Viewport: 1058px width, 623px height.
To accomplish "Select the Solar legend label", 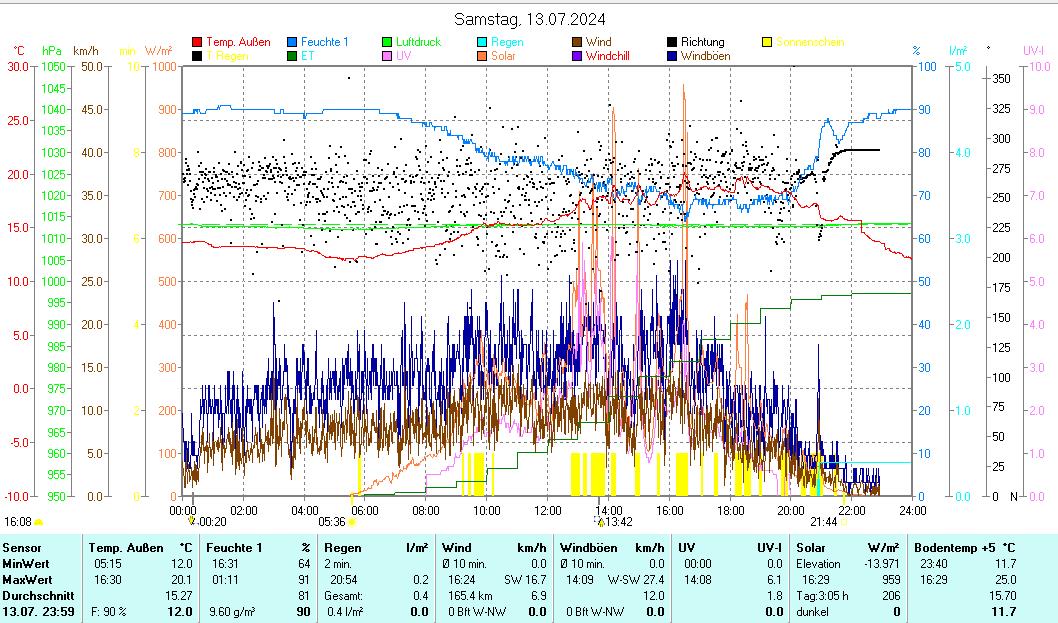I will pos(503,57).
